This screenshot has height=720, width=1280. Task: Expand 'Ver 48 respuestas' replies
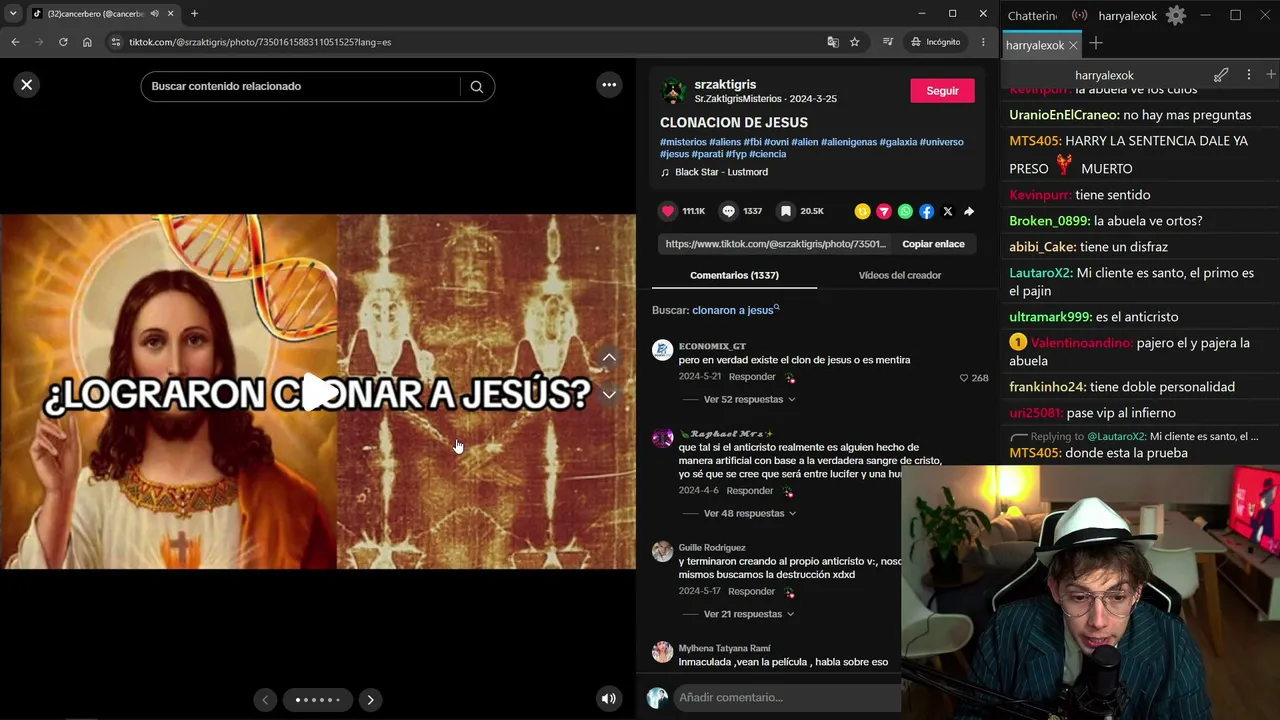tap(749, 513)
